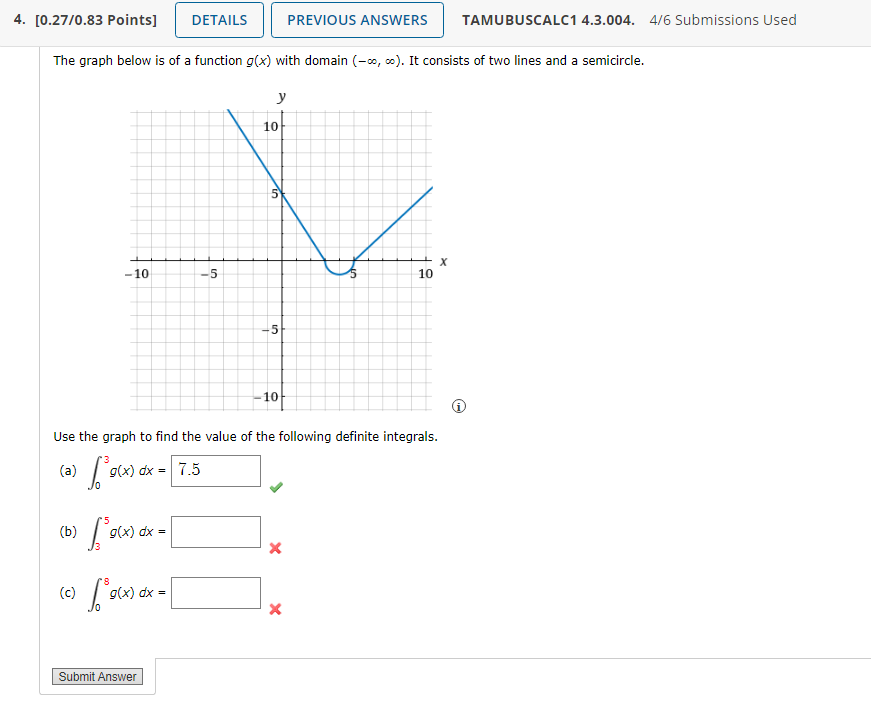Click the red X beside answer (b)
Screen dimensions: 871x703
277,549
